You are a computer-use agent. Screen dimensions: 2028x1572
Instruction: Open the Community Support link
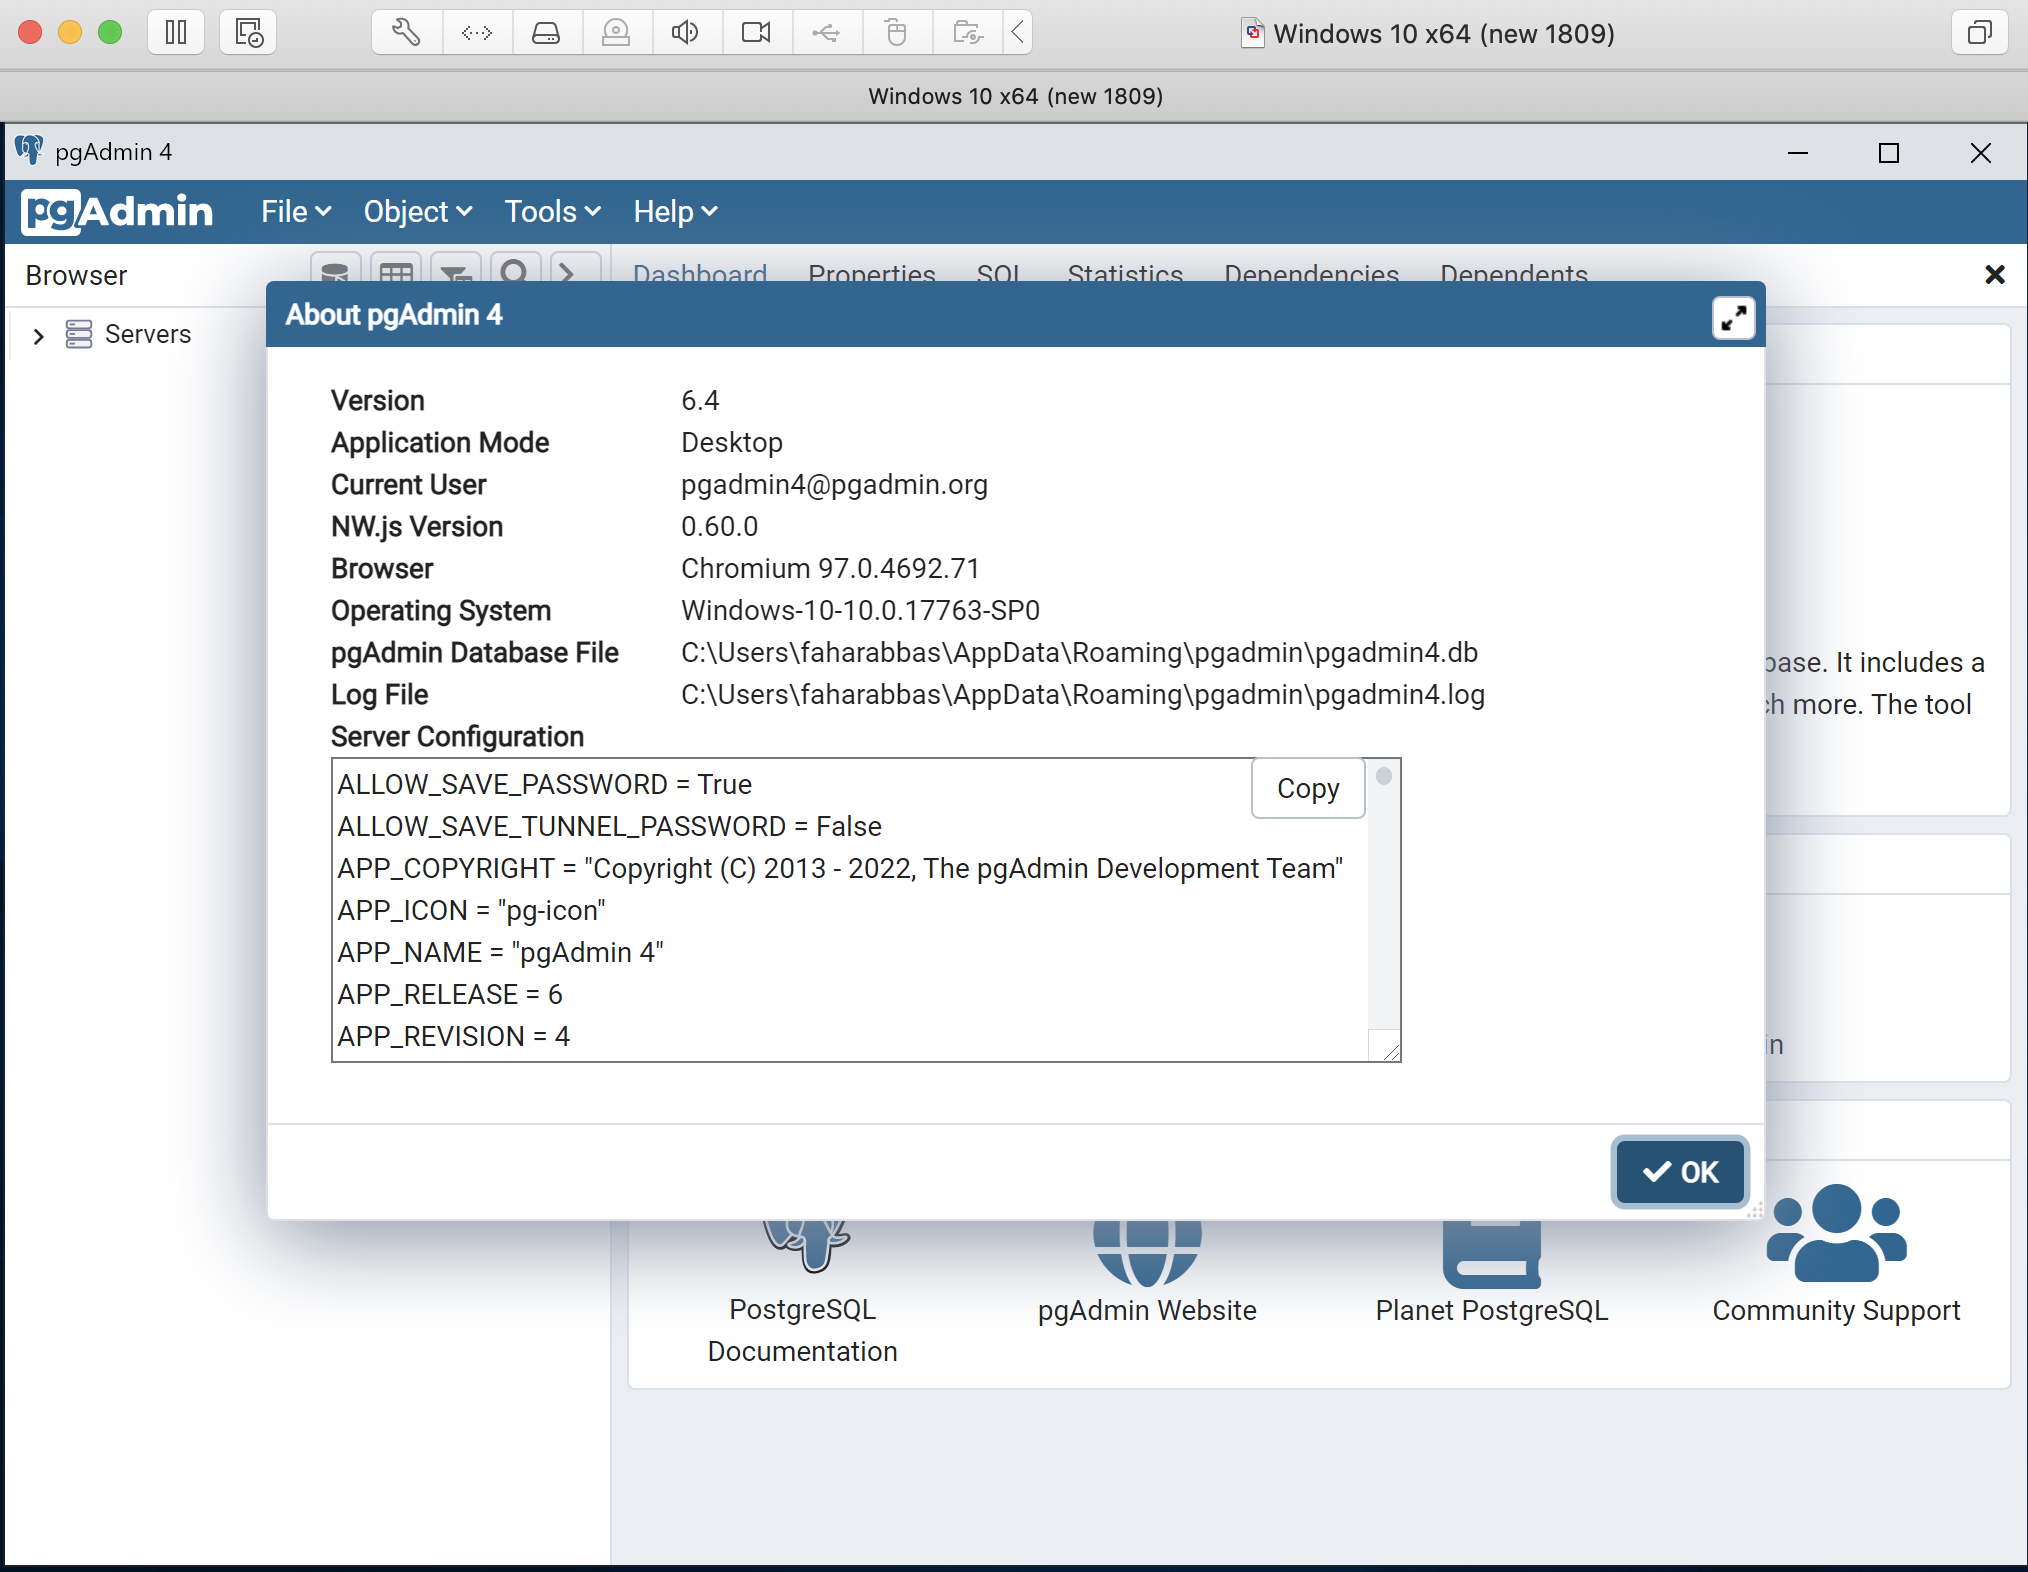[1836, 1310]
